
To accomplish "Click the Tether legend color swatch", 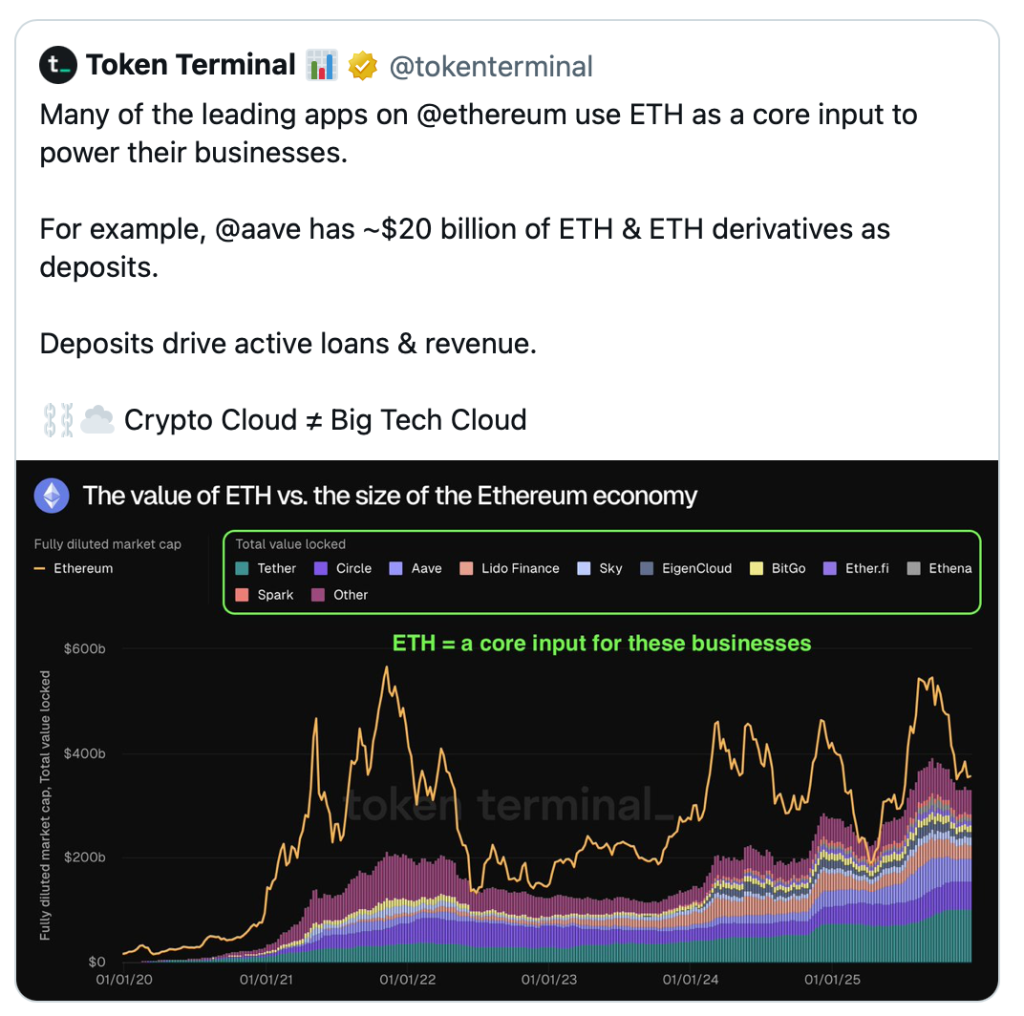I will [x=243, y=568].
